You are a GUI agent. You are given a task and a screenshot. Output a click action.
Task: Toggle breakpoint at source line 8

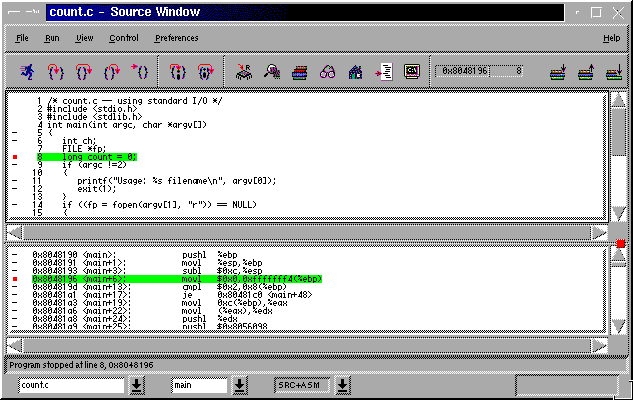pyautogui.click(x=15, y=157)
